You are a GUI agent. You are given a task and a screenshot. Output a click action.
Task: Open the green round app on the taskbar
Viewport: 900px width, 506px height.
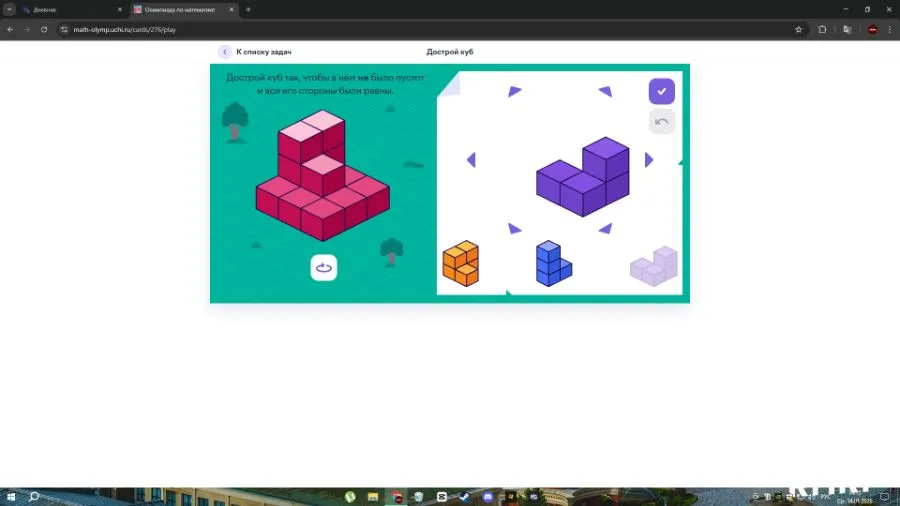(x=350, y=497)
